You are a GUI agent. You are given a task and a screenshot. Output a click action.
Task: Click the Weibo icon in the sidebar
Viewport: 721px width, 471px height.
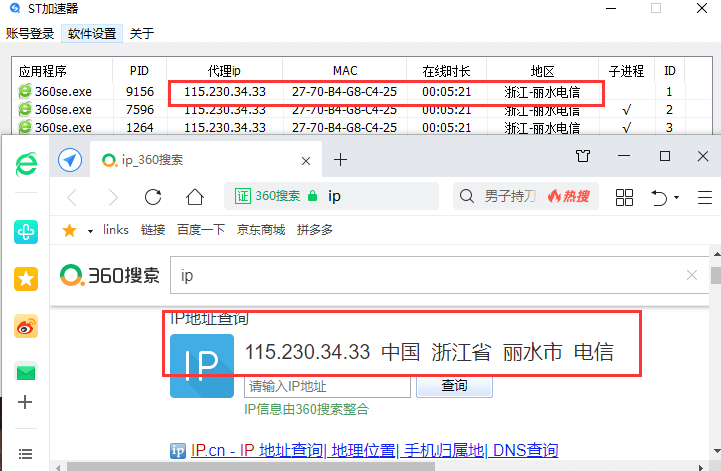(x=26, y=326)
